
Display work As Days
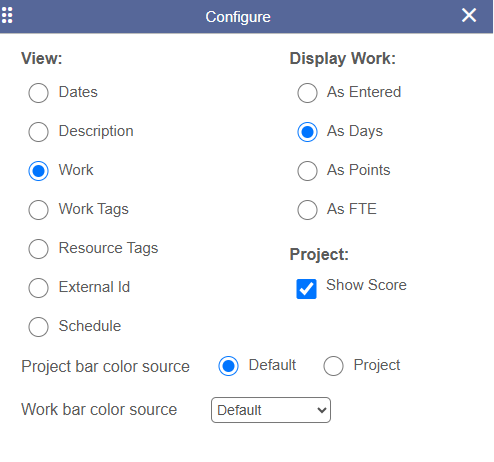[307, 132]
